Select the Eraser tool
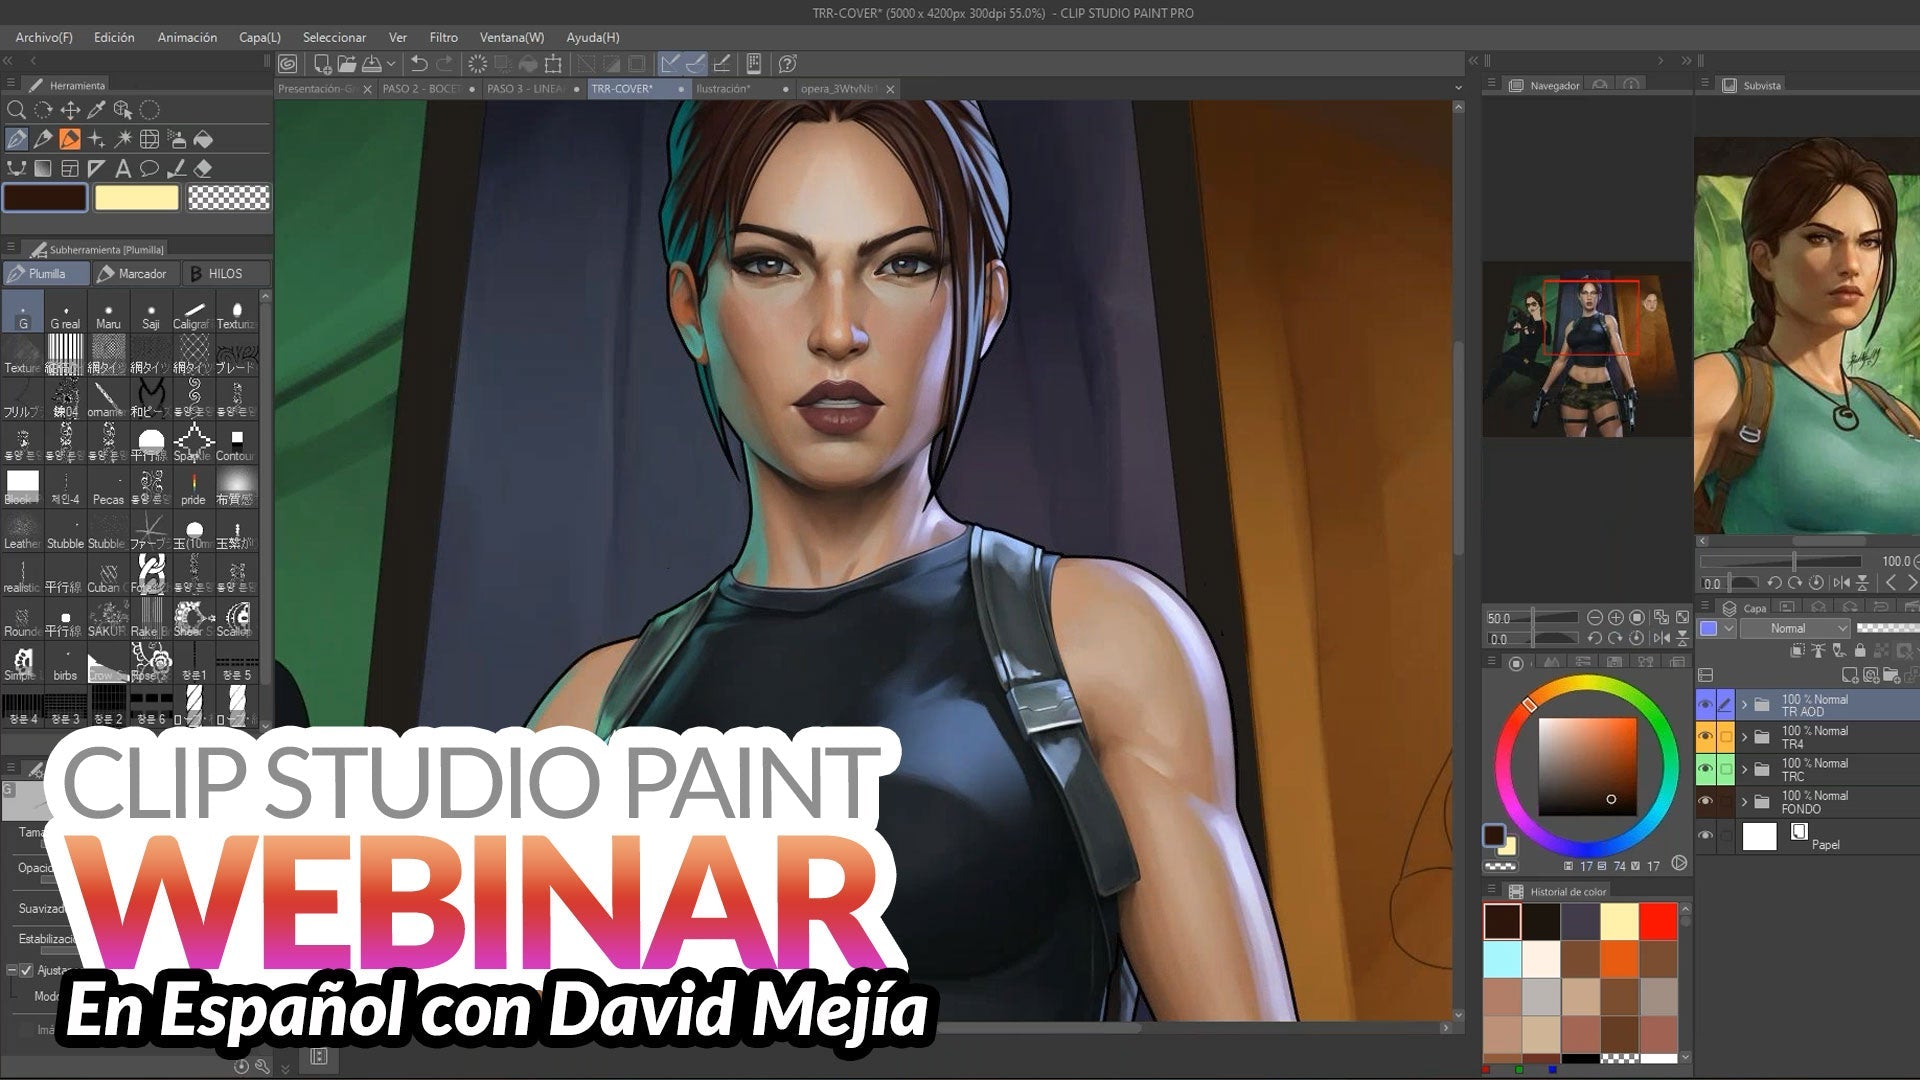This screenshot has width=1920, height=1080. pos(203,168)
